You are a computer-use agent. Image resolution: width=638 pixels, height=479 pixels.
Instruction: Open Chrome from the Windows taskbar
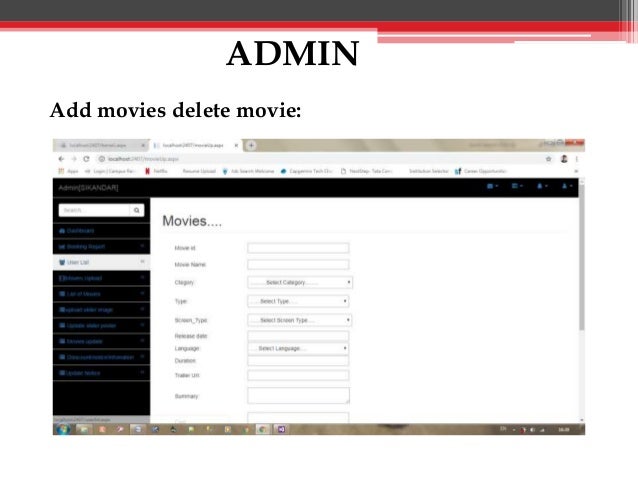(x=263, y=429)
